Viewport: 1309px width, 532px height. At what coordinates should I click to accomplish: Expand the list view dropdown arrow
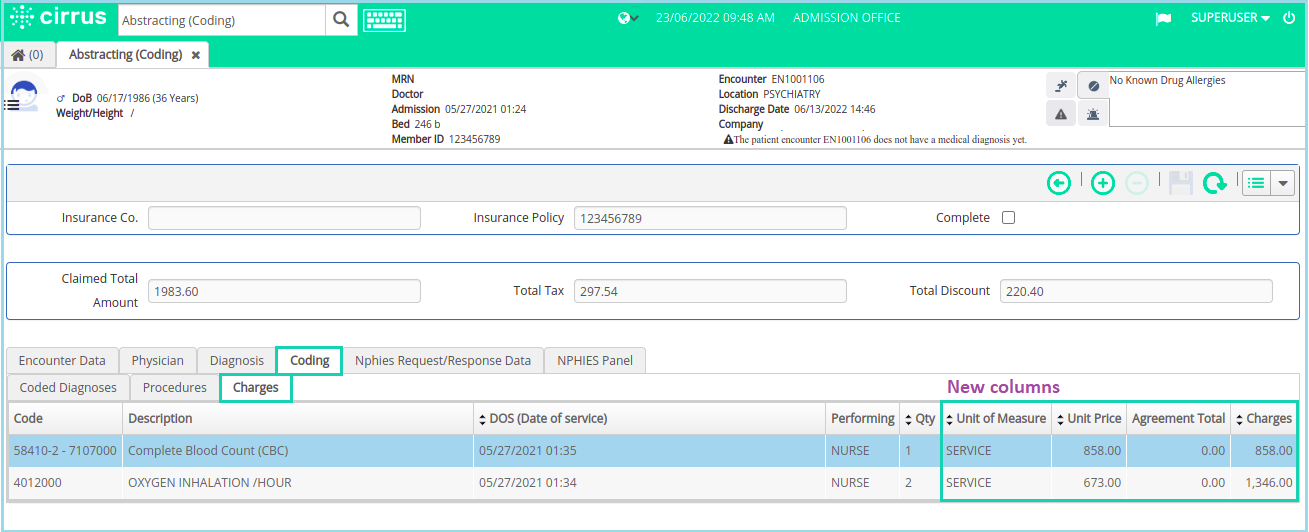coord(1283,183)
